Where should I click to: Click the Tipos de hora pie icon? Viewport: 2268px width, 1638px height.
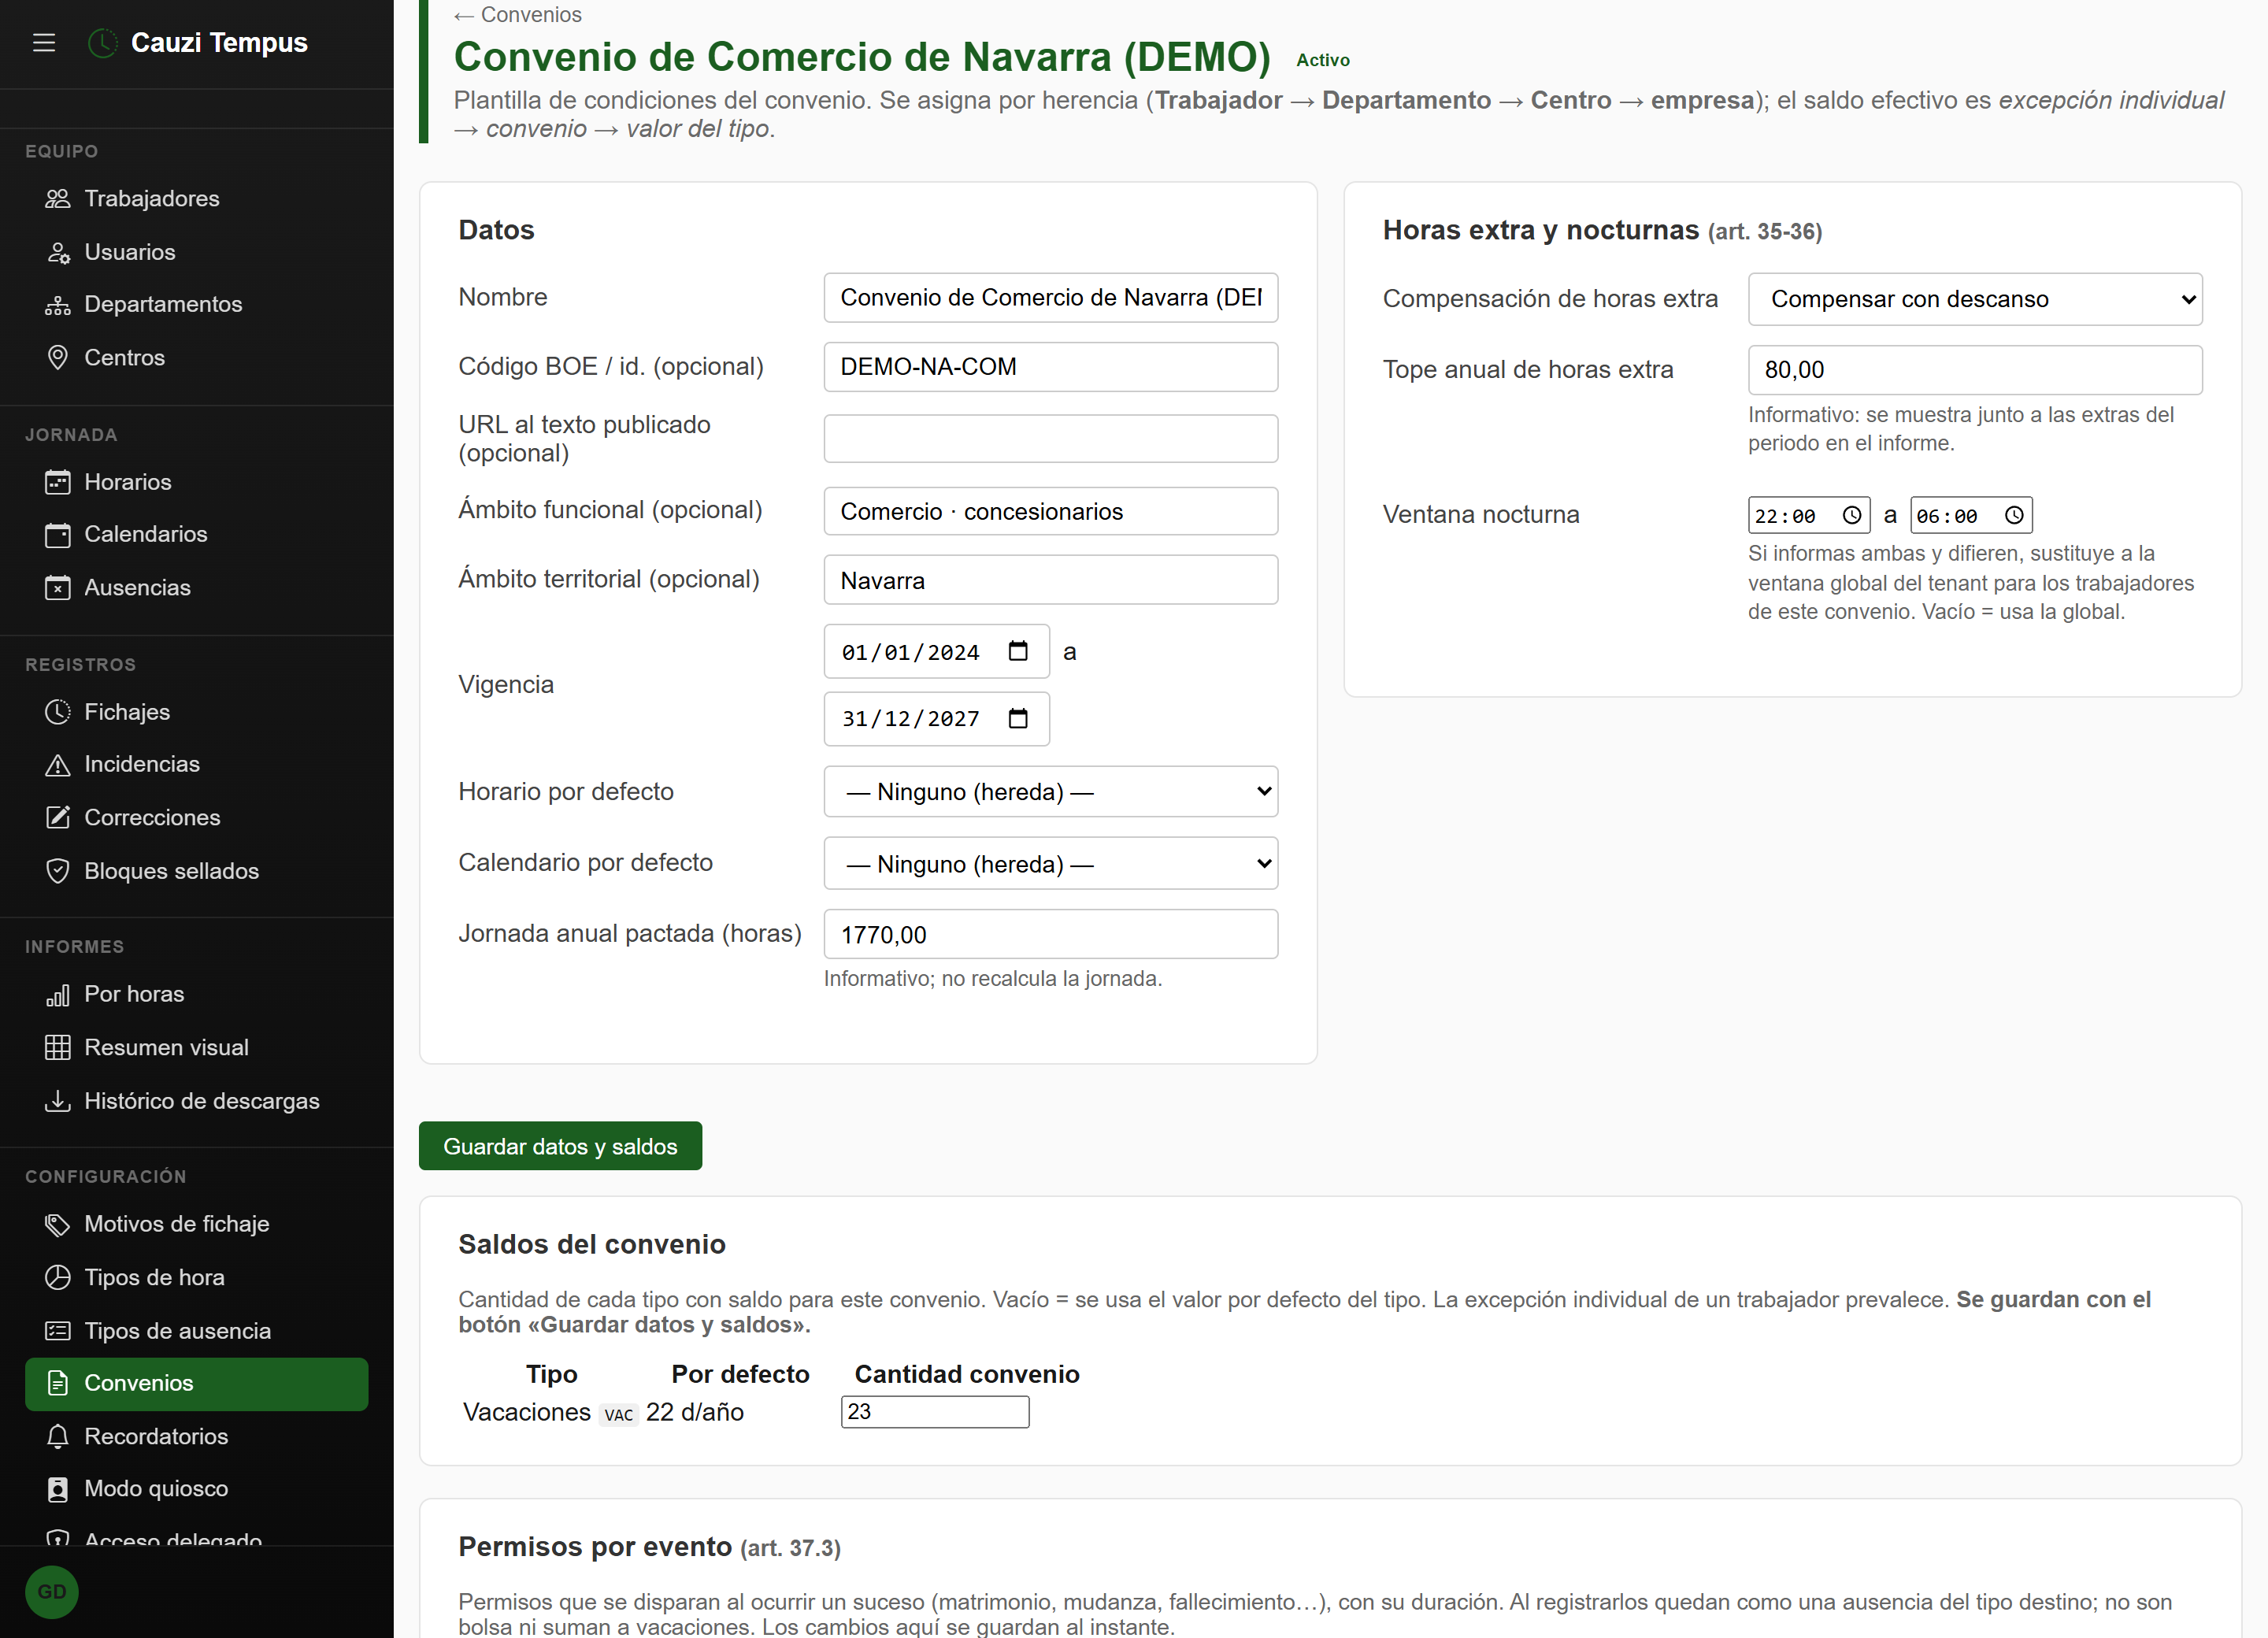tap(58, 1277)
